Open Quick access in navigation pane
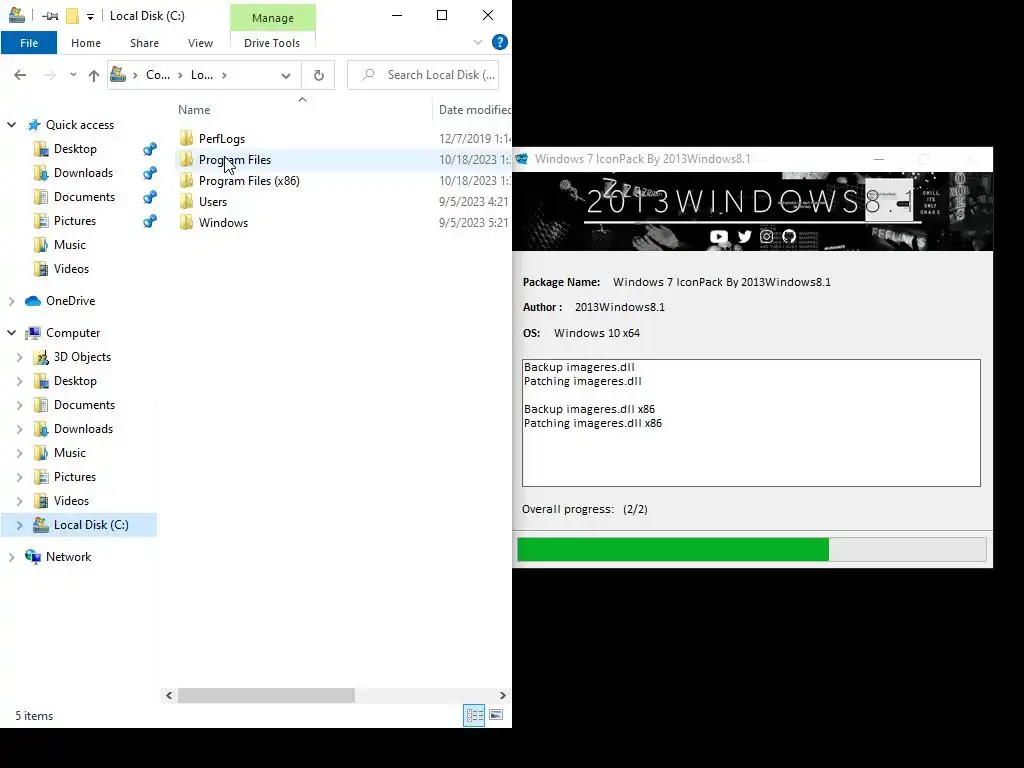Image resolution: width=1024 pixels, height=768 pixels. [x=80, y=125]
